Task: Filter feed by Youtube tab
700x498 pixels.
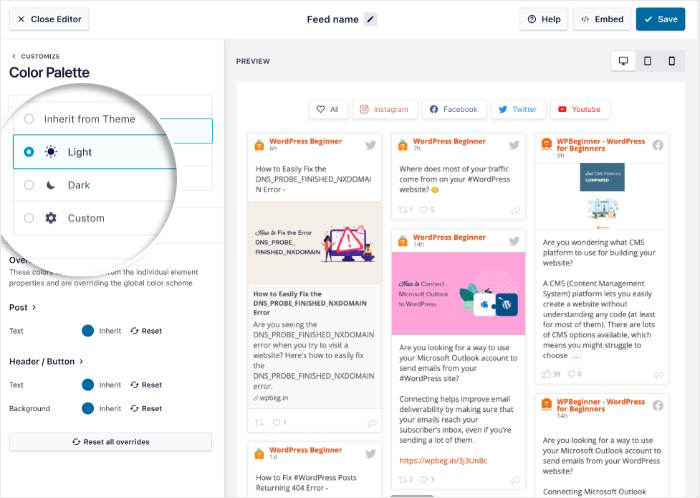Action: (x=579, y=109)
